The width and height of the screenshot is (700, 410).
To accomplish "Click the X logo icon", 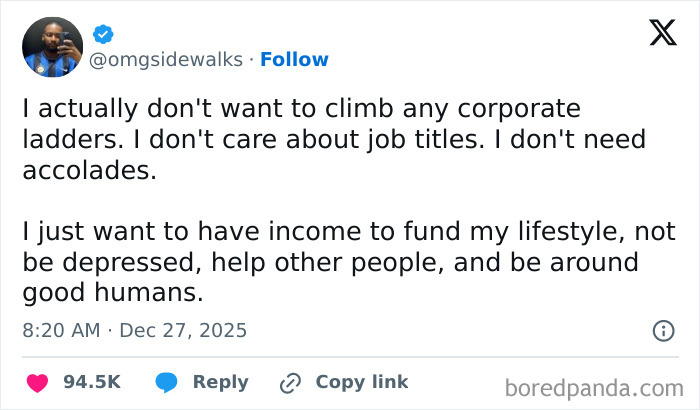I will pos(662,32).
